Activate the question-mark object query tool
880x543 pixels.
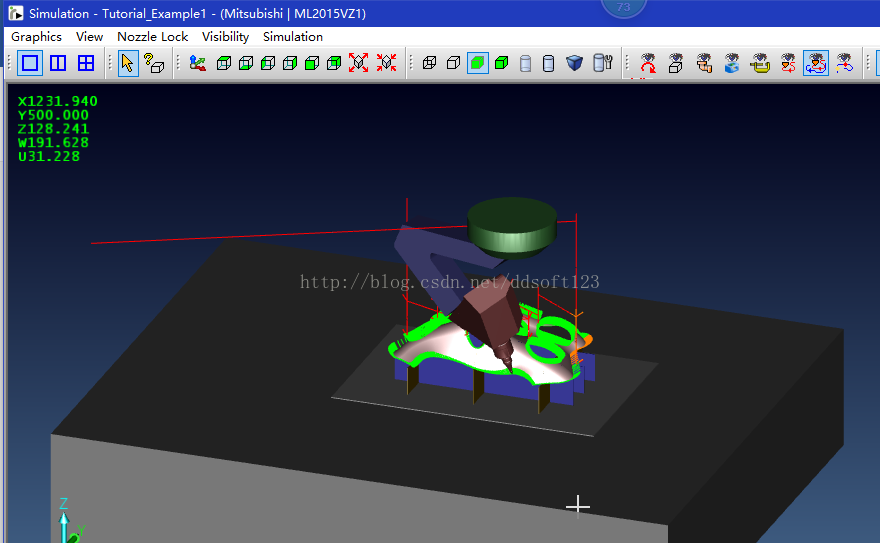pyautogui.click(x=154, y=63)
